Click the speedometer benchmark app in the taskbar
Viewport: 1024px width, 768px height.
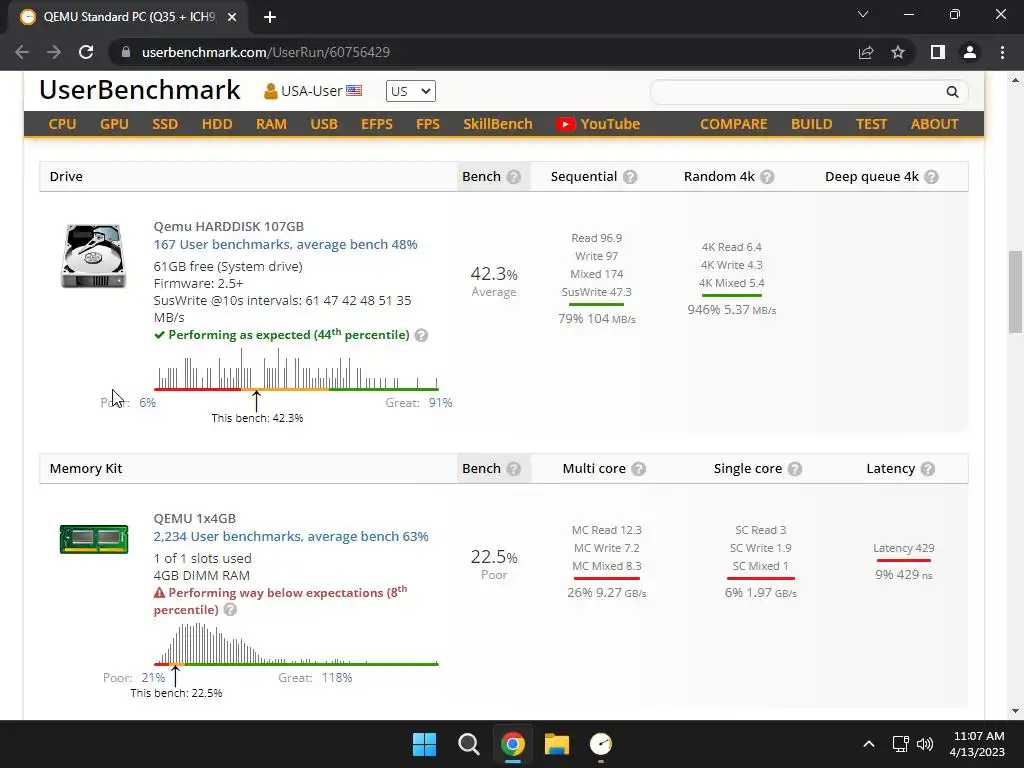point(601,744)
